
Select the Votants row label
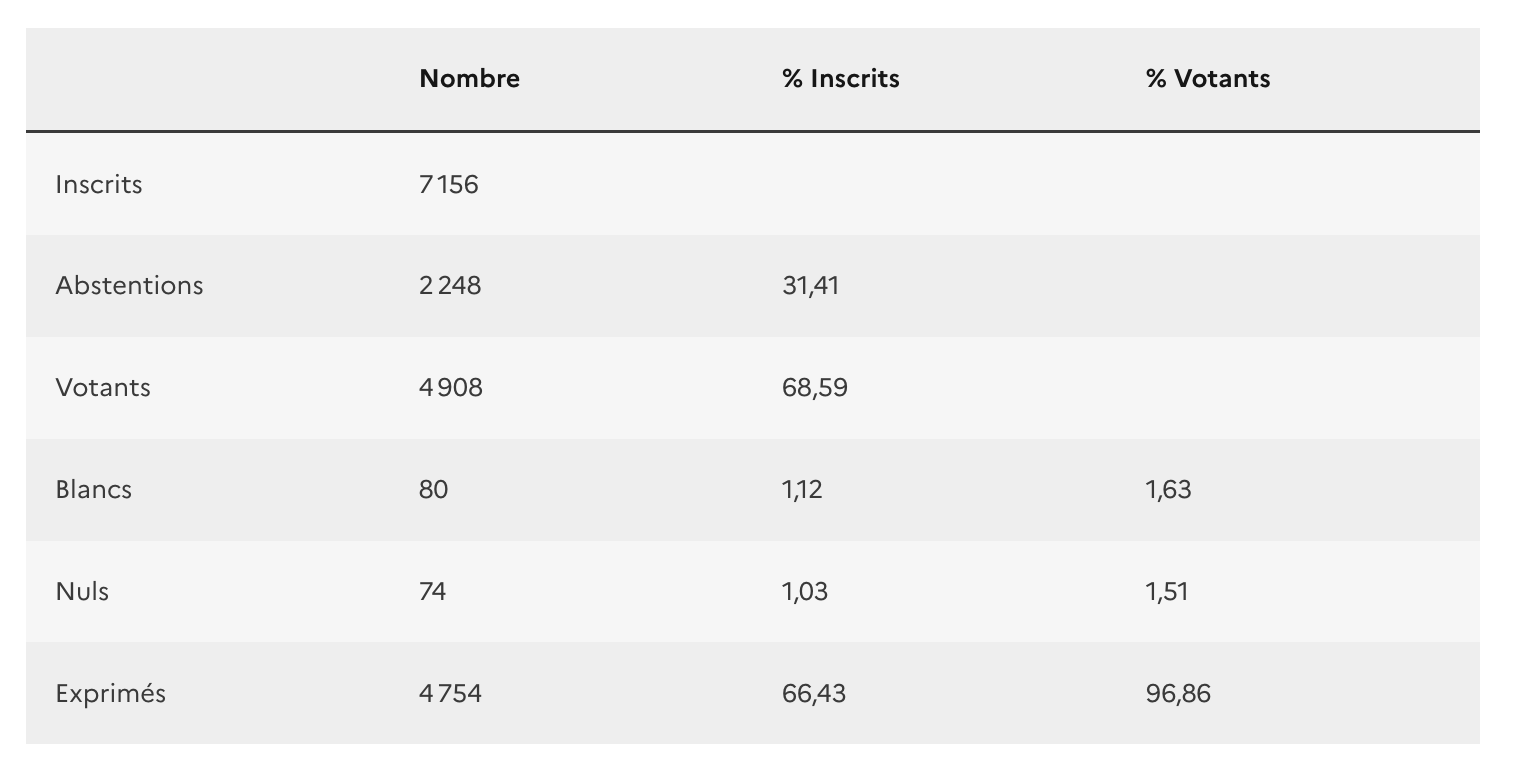coord(103,388)
